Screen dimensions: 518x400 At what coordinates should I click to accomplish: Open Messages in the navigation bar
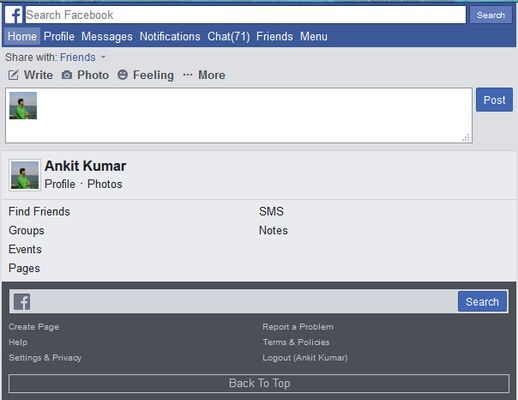point(107,36)
